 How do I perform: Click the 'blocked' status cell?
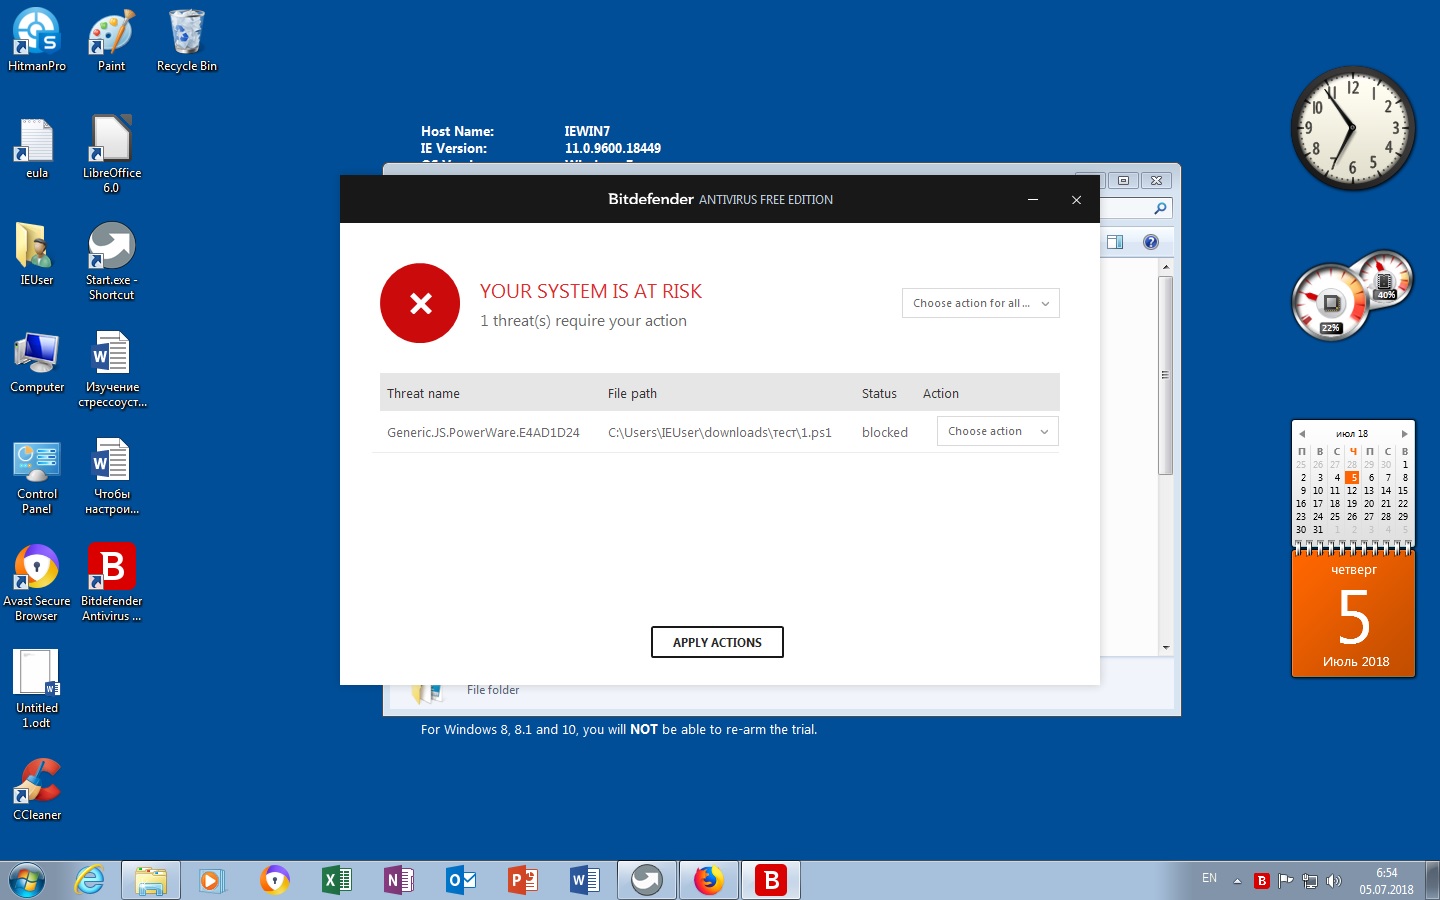pos(885,432)
